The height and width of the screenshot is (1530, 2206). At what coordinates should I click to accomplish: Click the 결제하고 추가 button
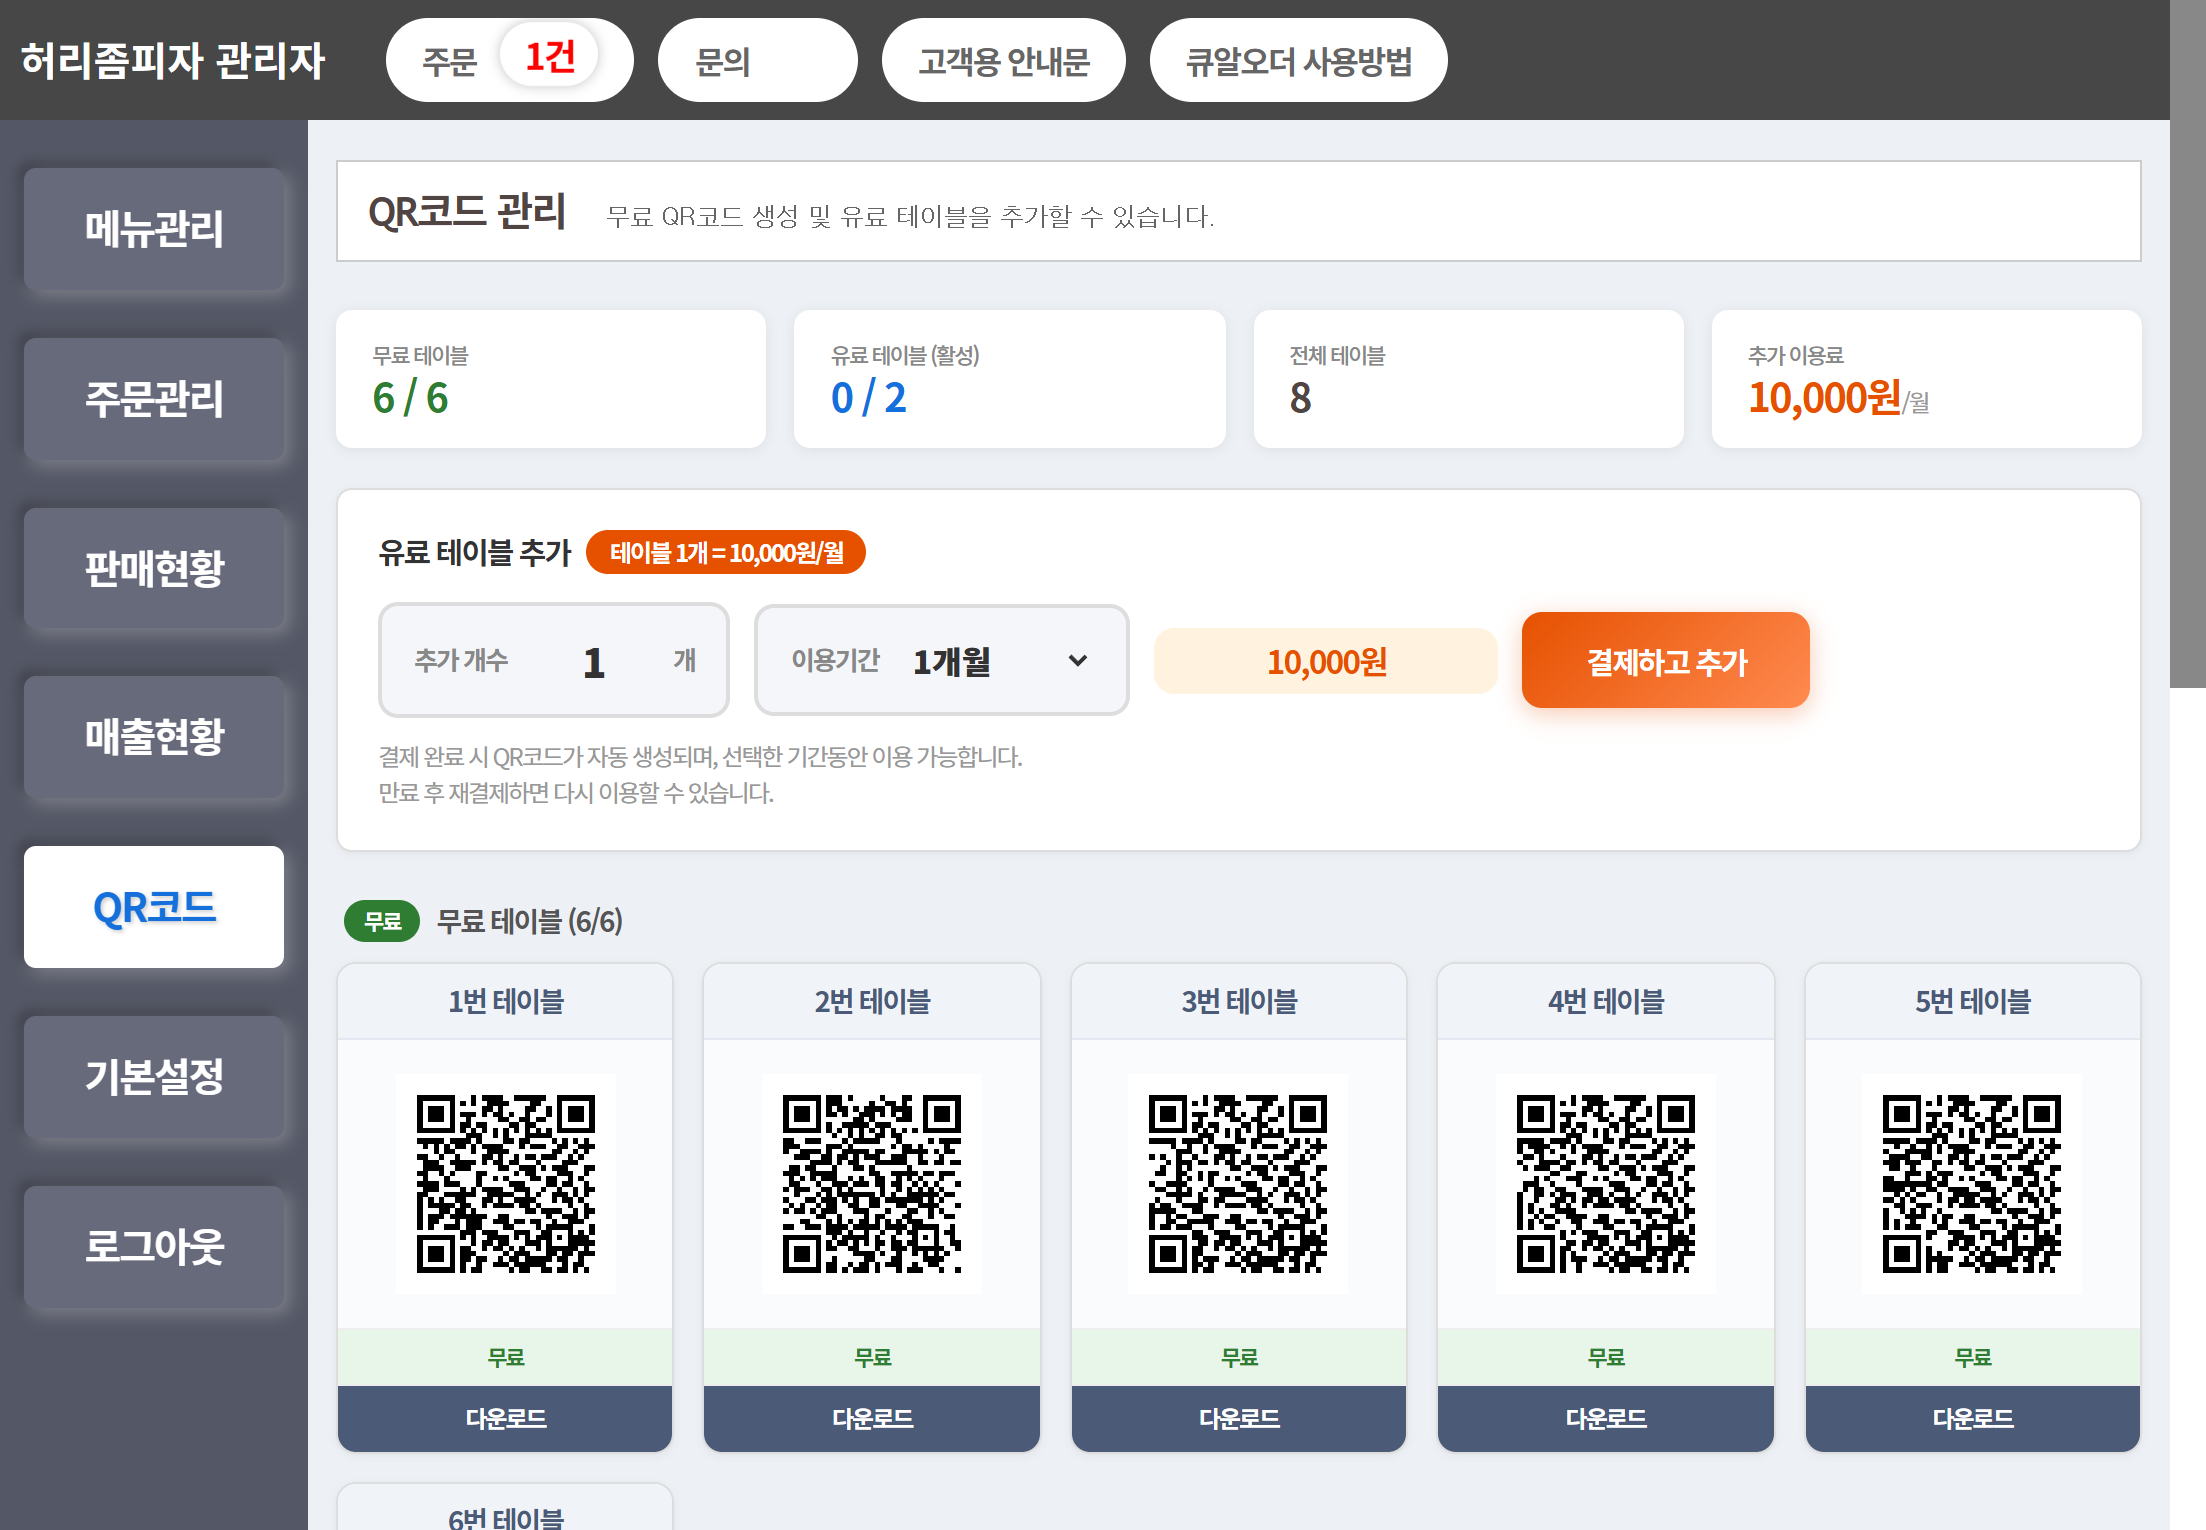(x=1666, y=660)
